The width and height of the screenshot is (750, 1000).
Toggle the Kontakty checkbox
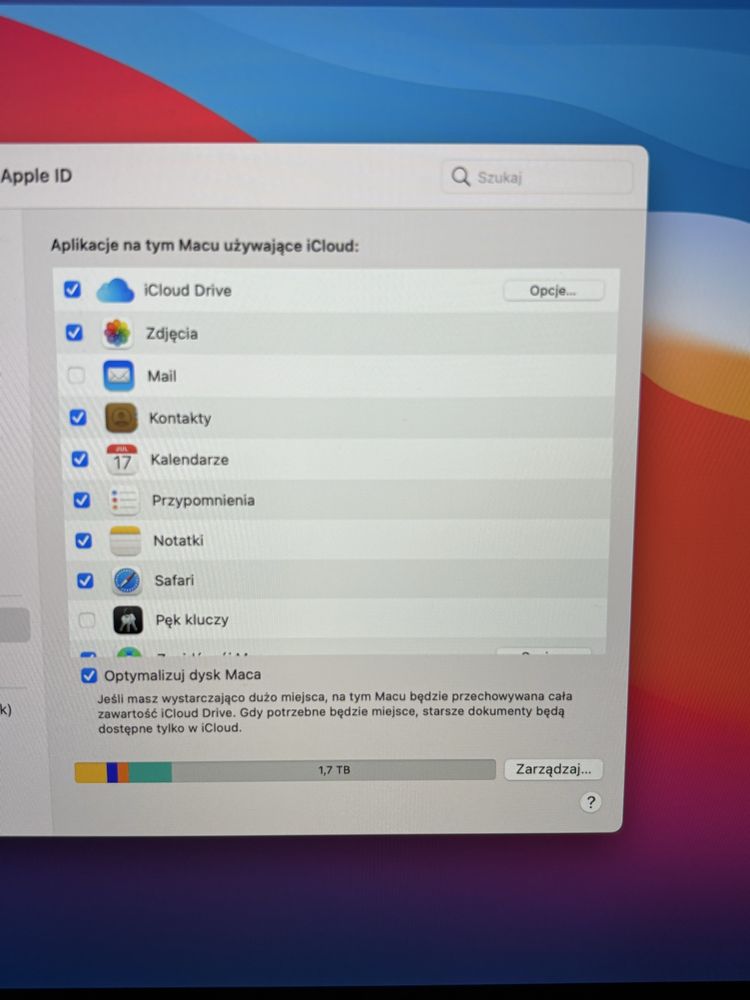78,417
